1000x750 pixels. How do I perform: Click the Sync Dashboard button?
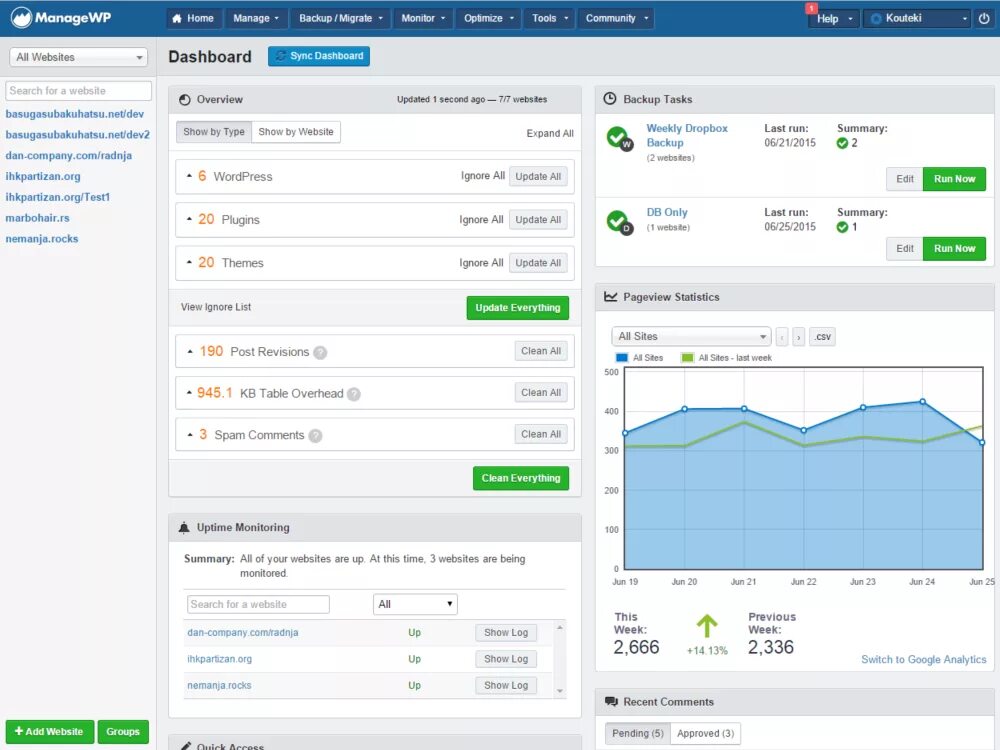click(x=319, y=56)
